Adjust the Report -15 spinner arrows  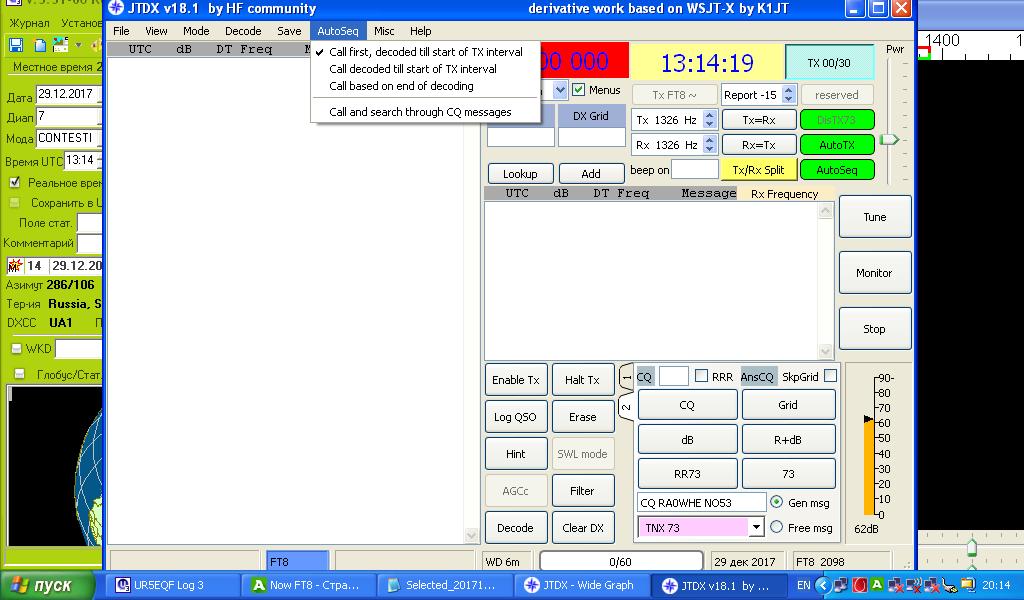788,95
